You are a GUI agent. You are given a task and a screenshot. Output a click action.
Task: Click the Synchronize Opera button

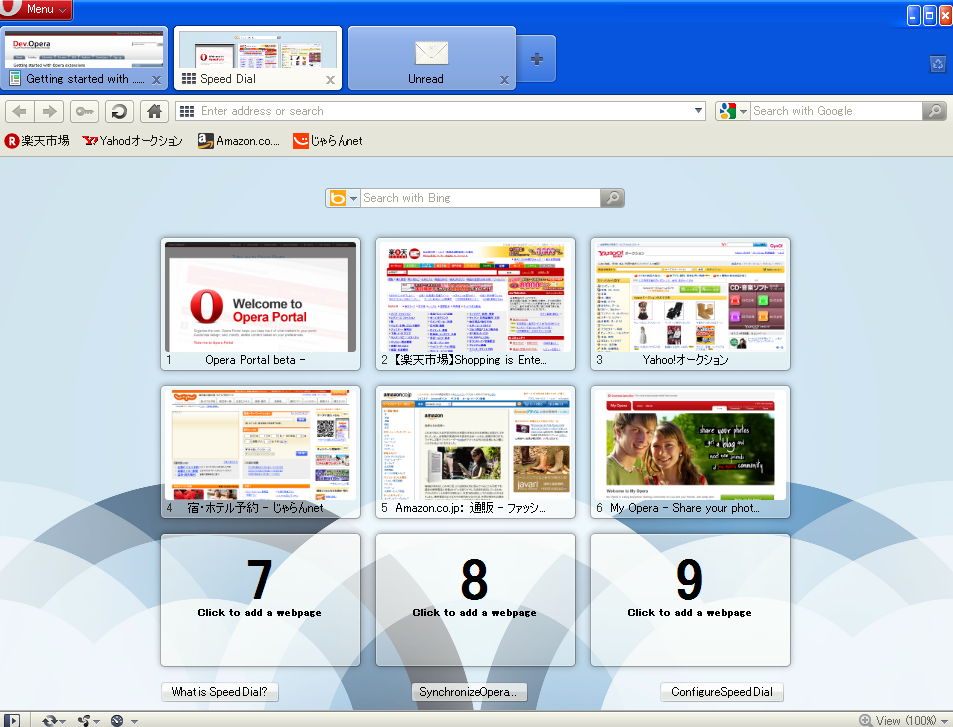pos(469,692)
